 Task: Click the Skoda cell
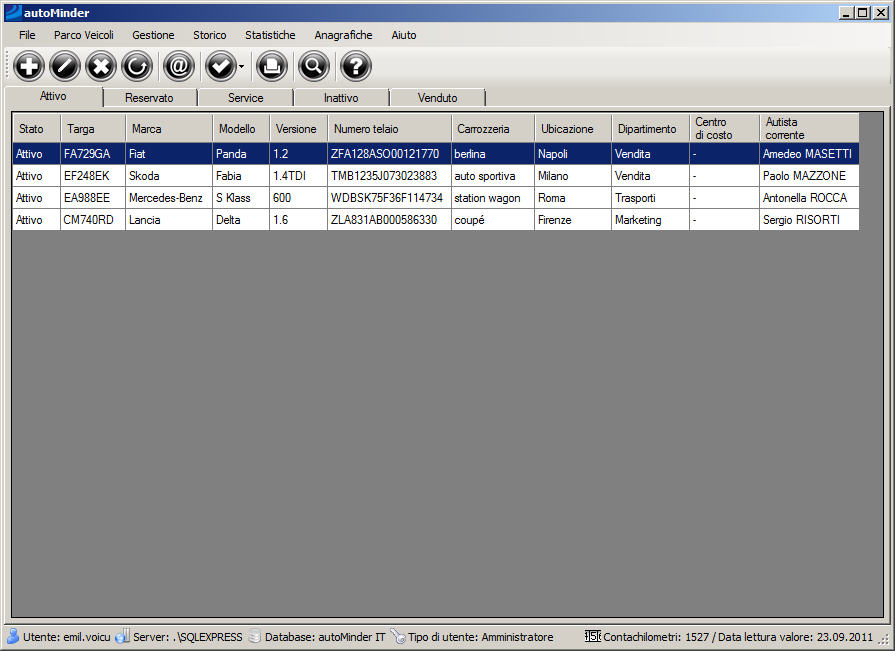[x=168, y=176]
